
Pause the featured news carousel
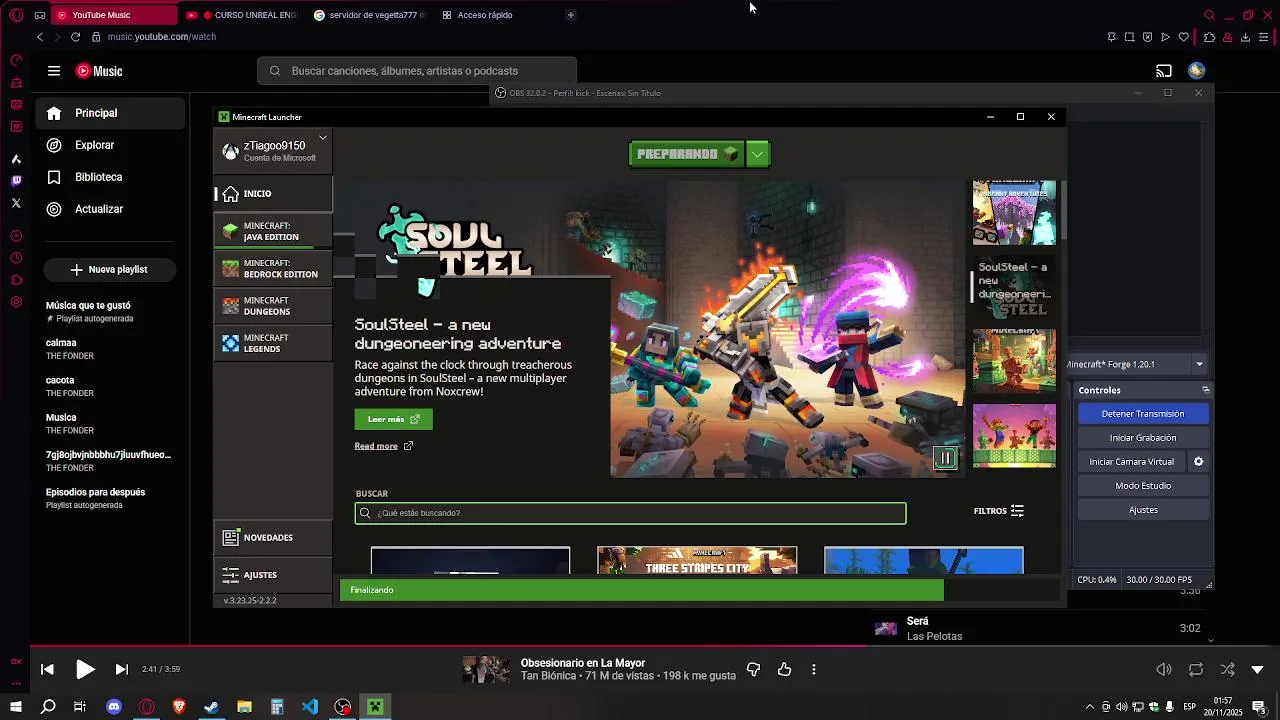pos(945,458)
